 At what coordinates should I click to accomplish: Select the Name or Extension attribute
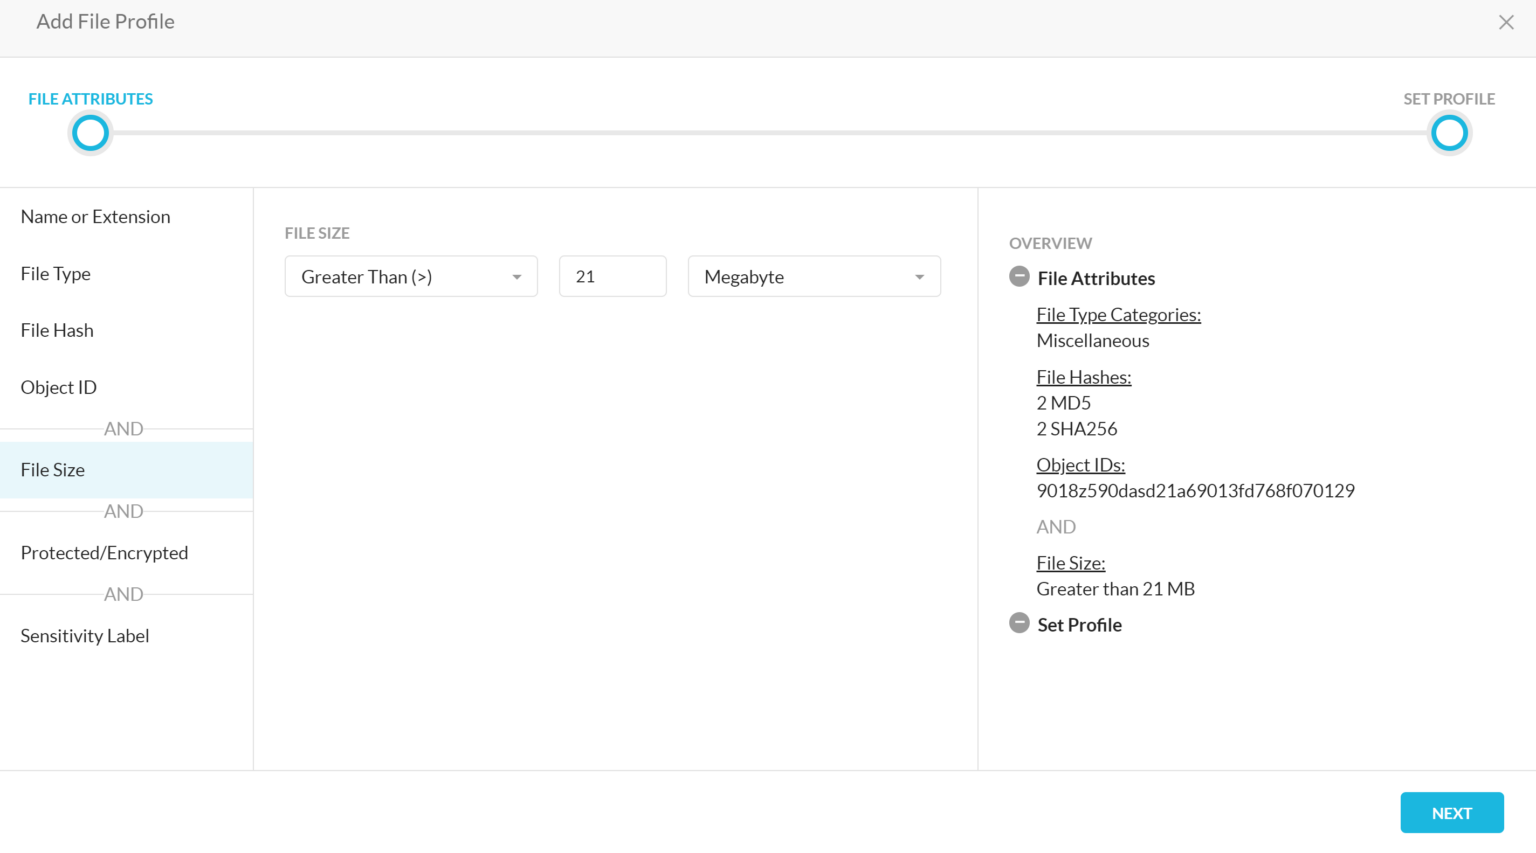click(95, 216)
